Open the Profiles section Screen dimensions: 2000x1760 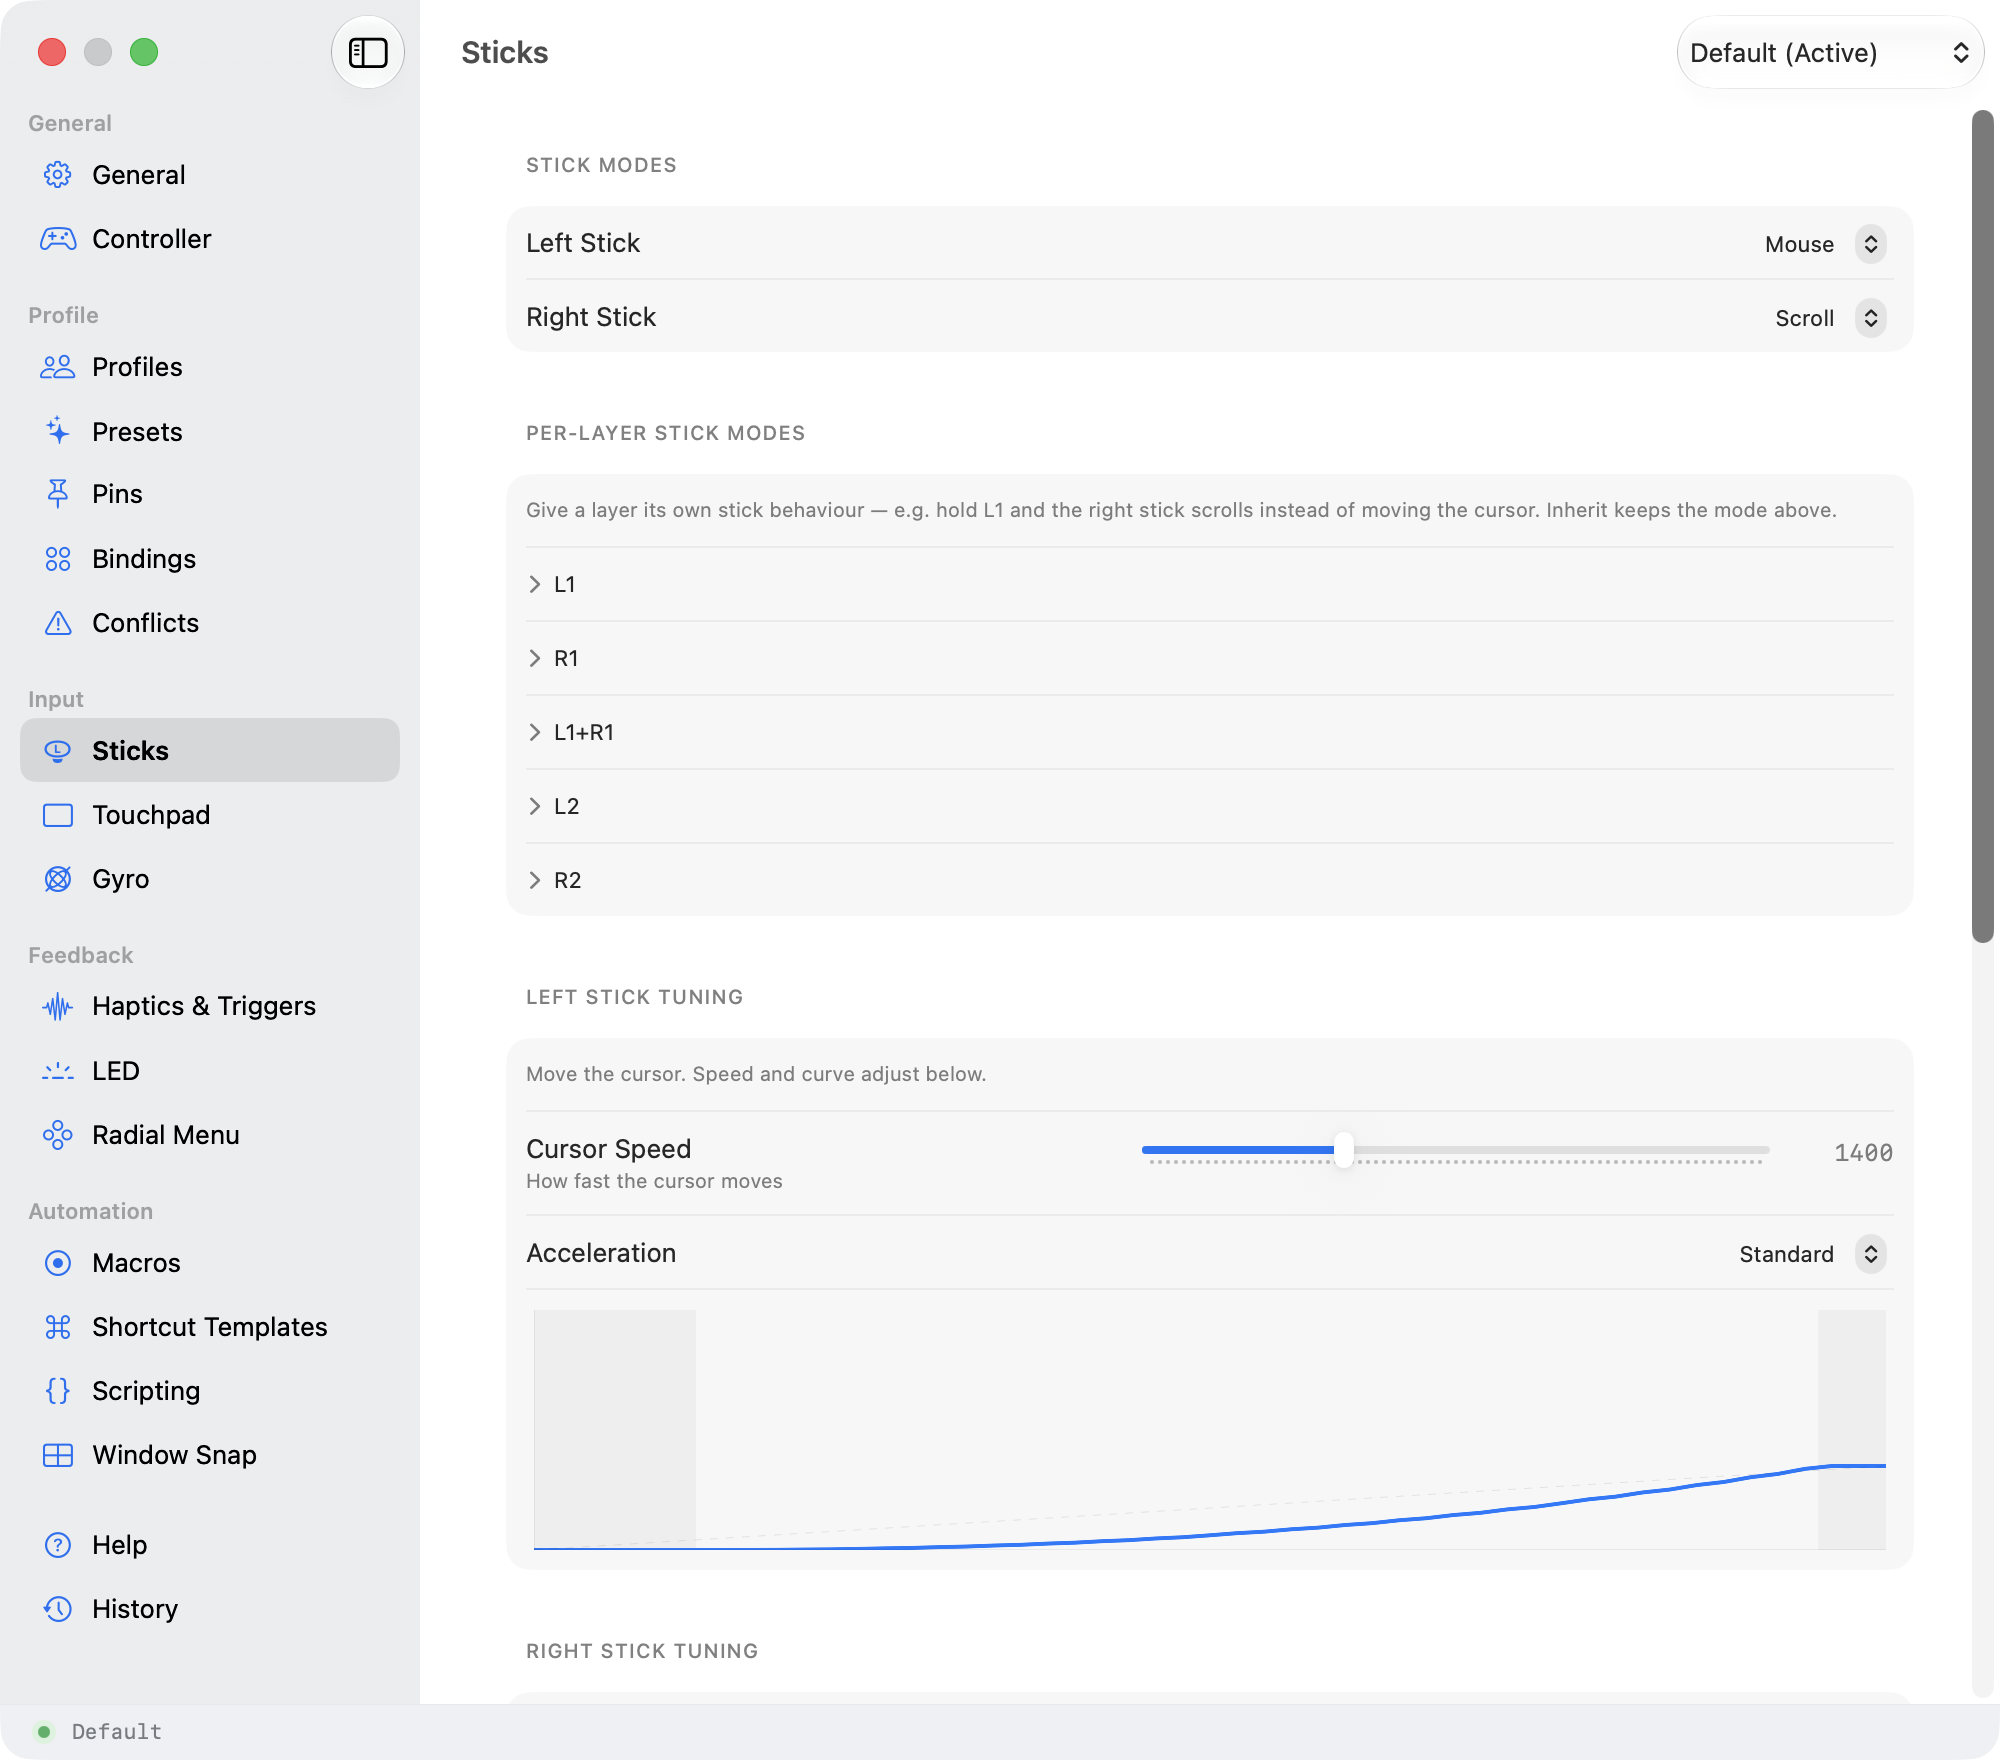pyautogui.click(x=210, y=367)
